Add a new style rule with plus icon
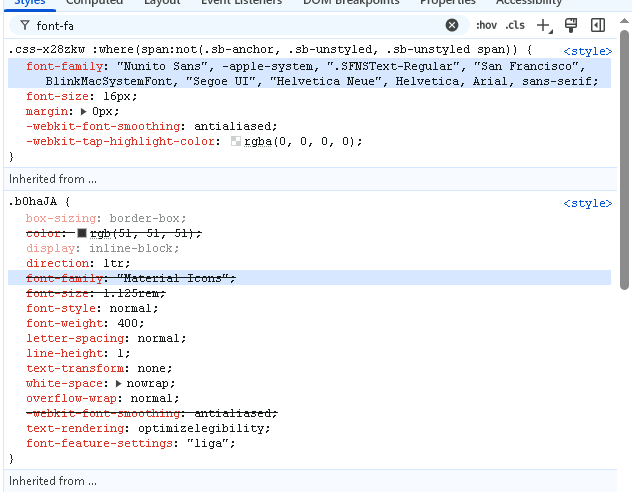 545,25
